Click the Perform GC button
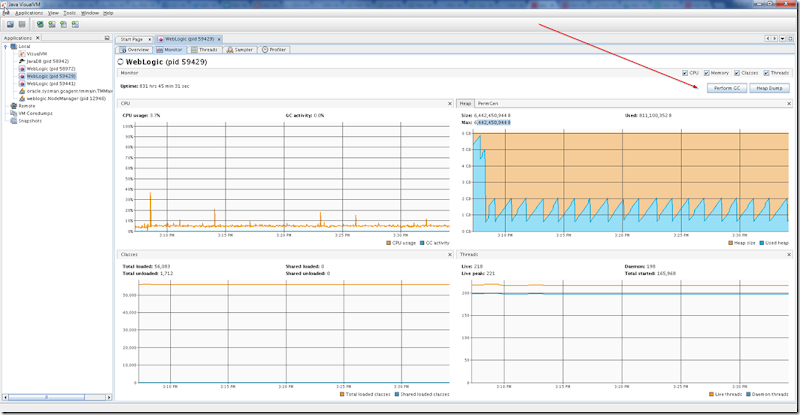Screen dimensions: 800x415 coord(727,88)
